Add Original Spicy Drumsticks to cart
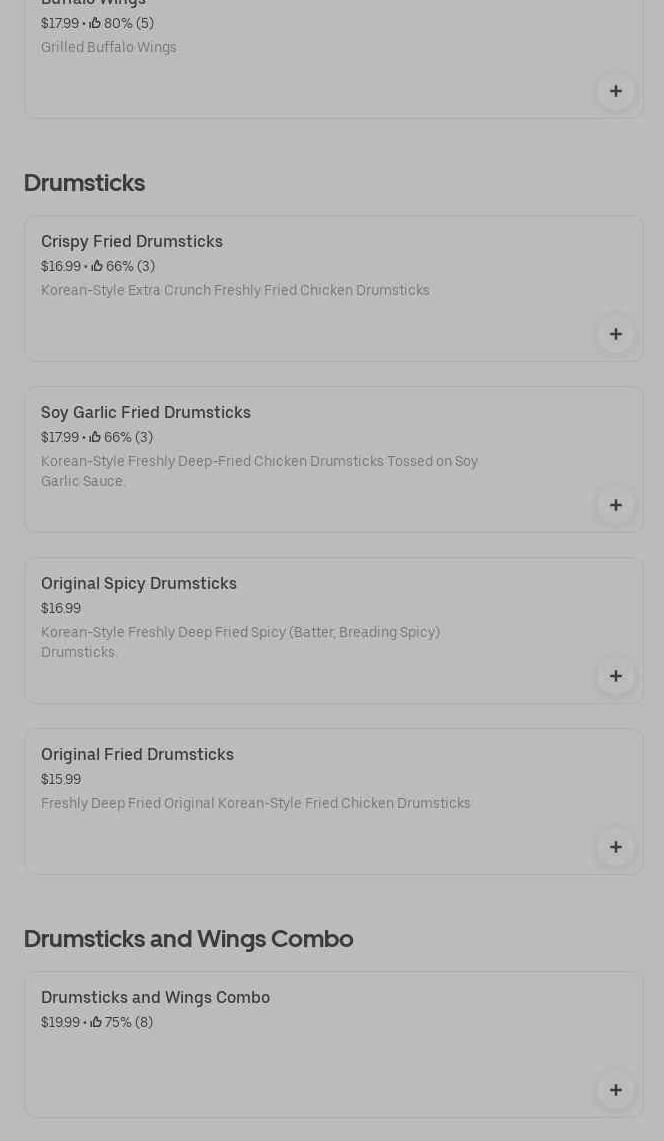This screenshot has width=664, height=1141. coord(615,676)
